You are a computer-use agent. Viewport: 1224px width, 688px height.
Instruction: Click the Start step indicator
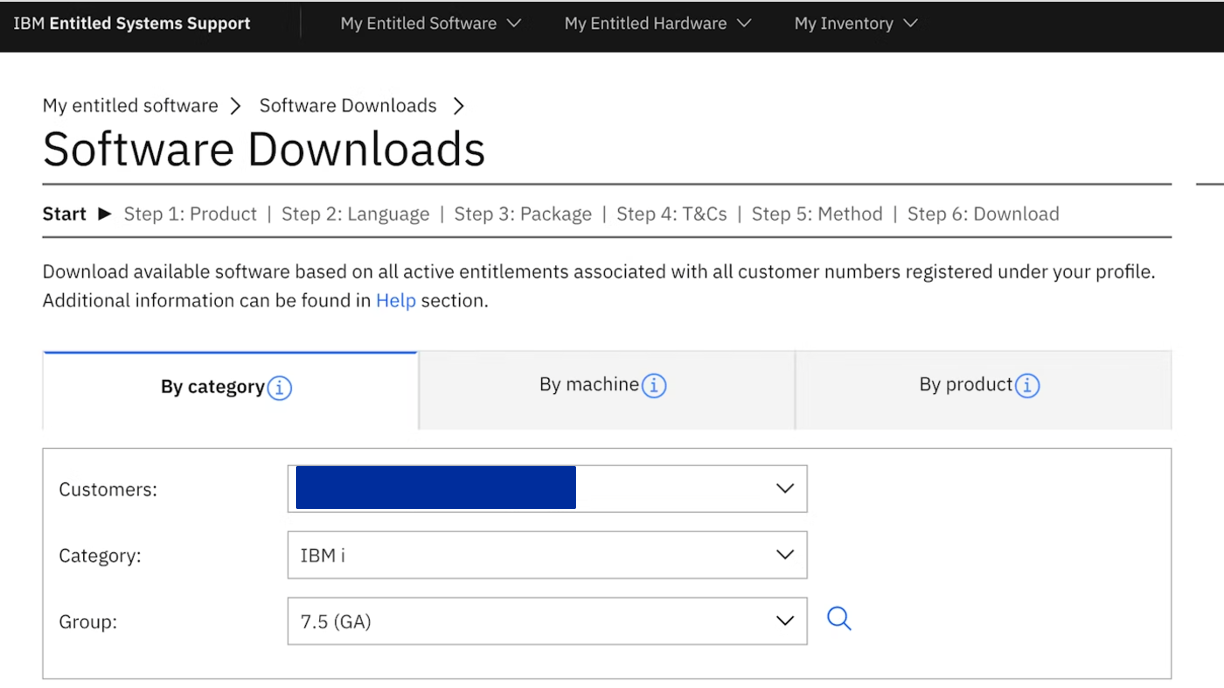point(64,213)
